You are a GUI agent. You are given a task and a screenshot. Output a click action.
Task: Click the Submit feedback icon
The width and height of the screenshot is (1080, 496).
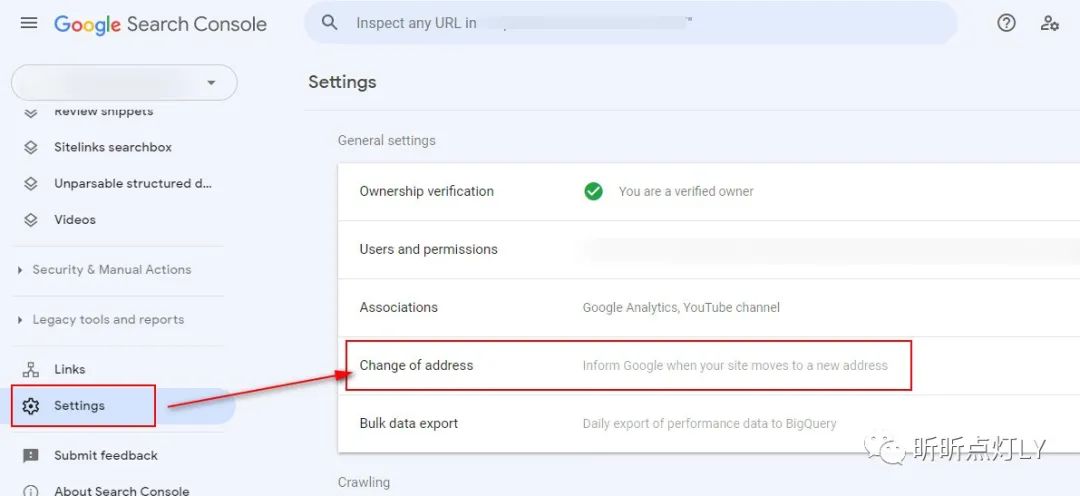[30, 456]
